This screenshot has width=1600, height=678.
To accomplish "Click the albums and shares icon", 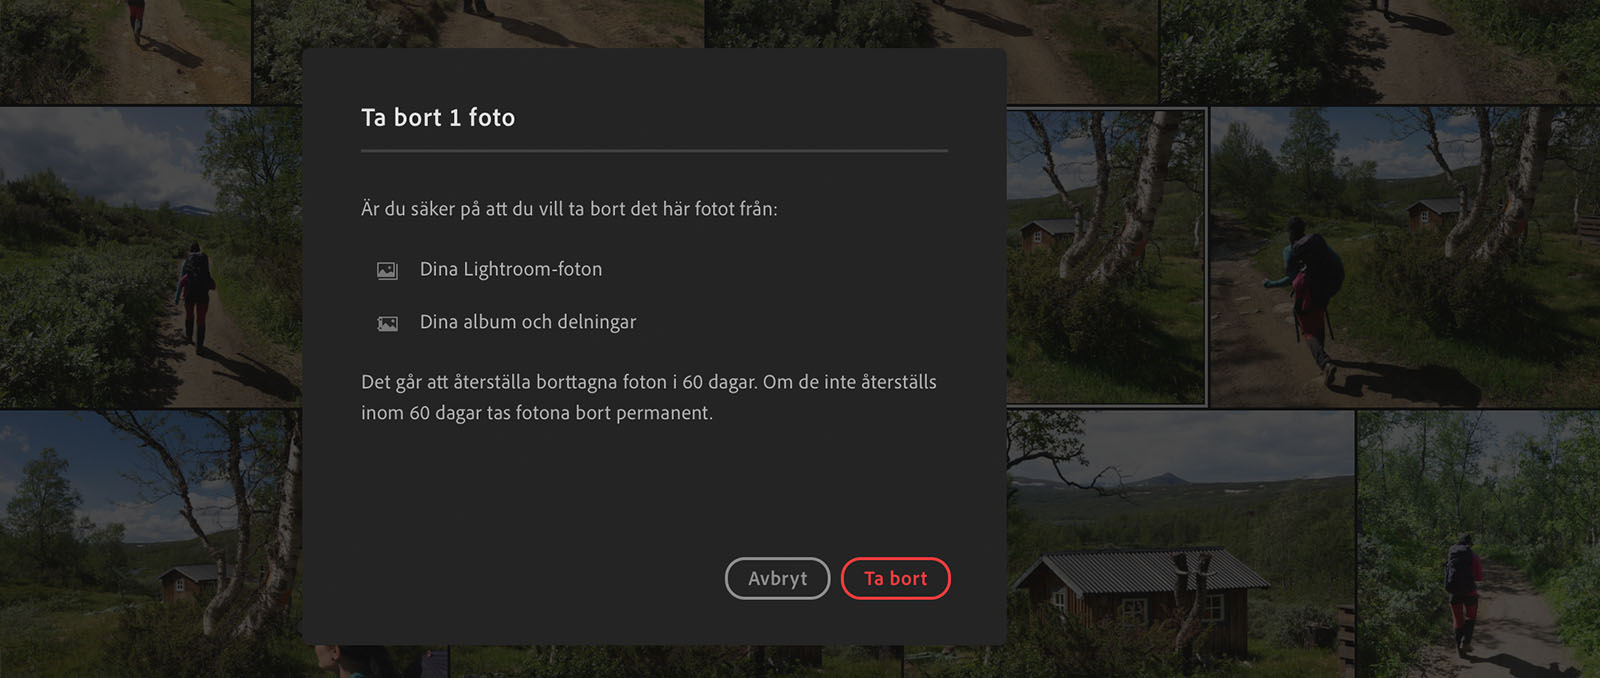I will pos(387,323).
